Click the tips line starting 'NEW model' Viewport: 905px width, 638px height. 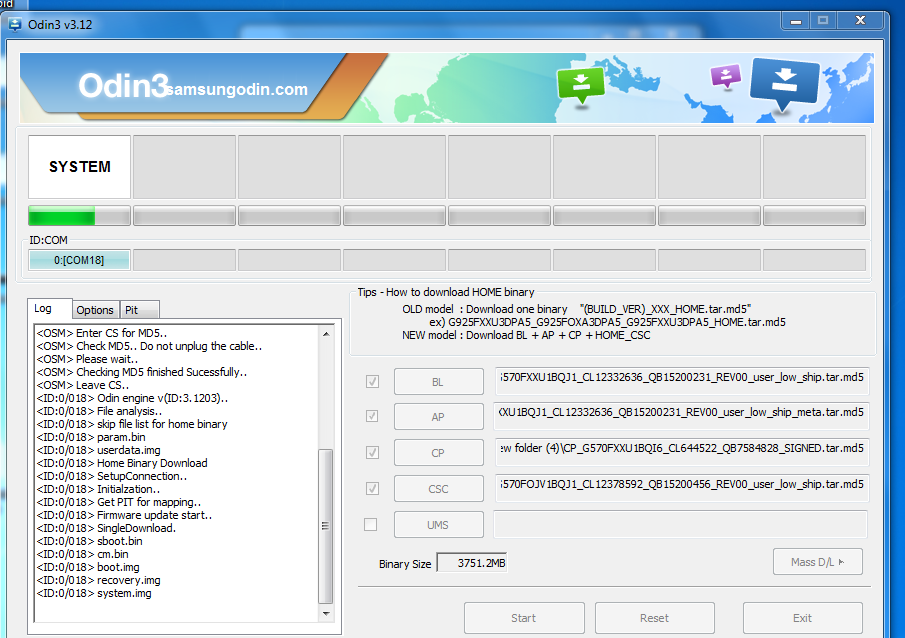click(x=526, y=335)
